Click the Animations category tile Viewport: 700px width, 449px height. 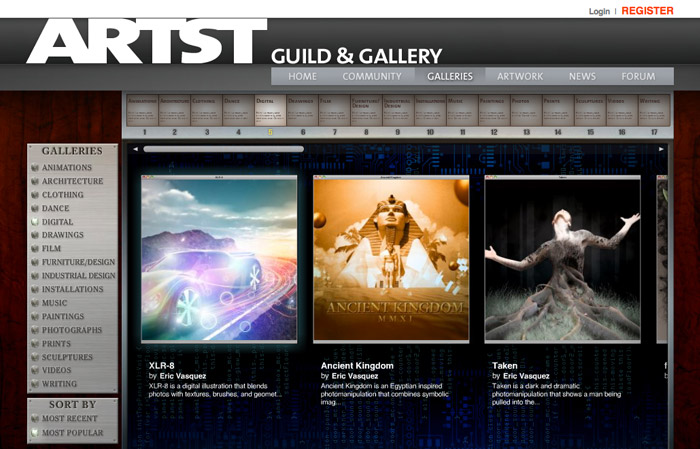(142, 110)
